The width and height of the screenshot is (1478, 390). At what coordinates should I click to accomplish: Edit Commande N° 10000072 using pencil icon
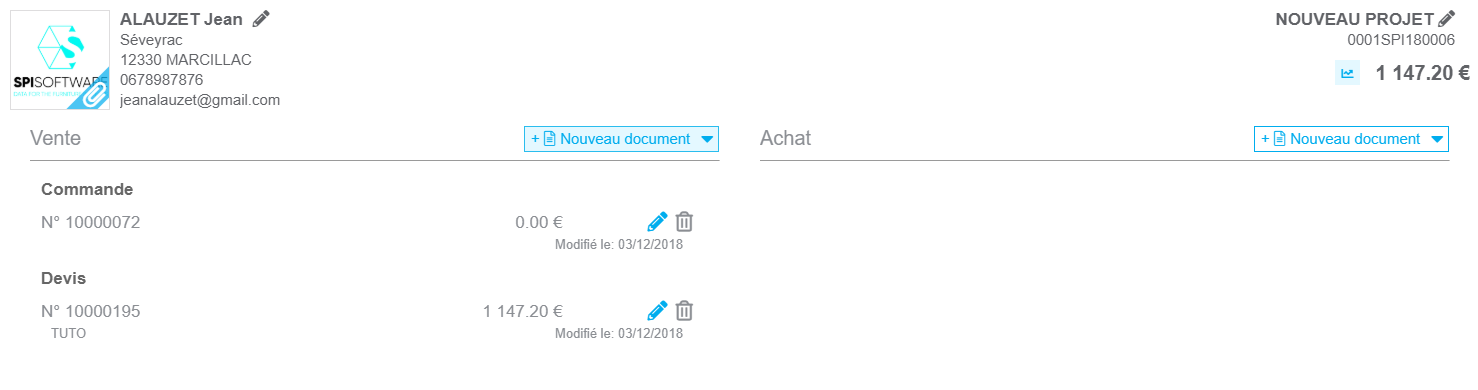(657, 222)
